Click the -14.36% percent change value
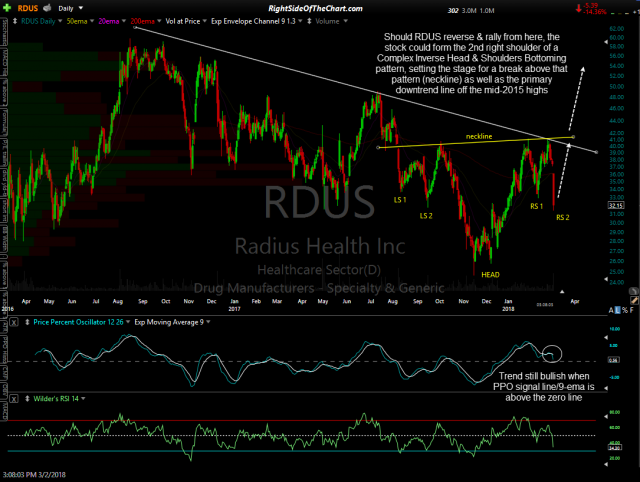The width and height of the screenshot is (640, 482). click(x=595, y=12)
